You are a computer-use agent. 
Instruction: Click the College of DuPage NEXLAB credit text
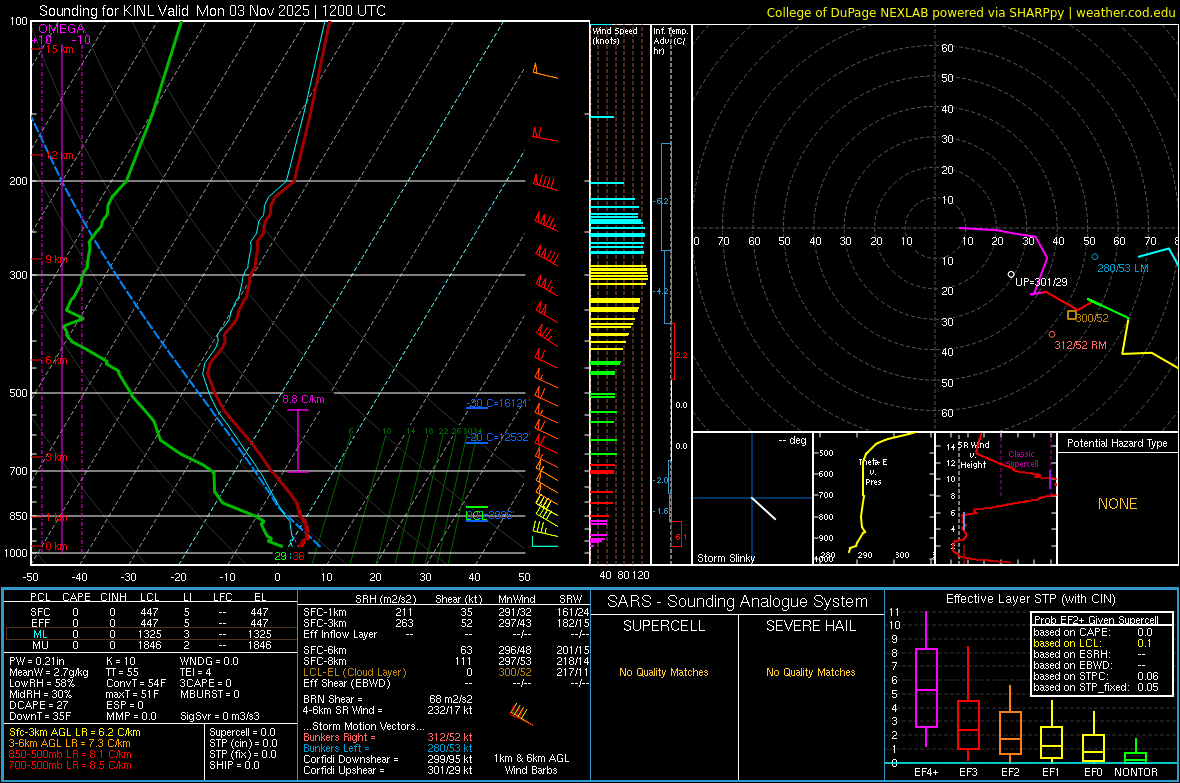pos(970,12)
